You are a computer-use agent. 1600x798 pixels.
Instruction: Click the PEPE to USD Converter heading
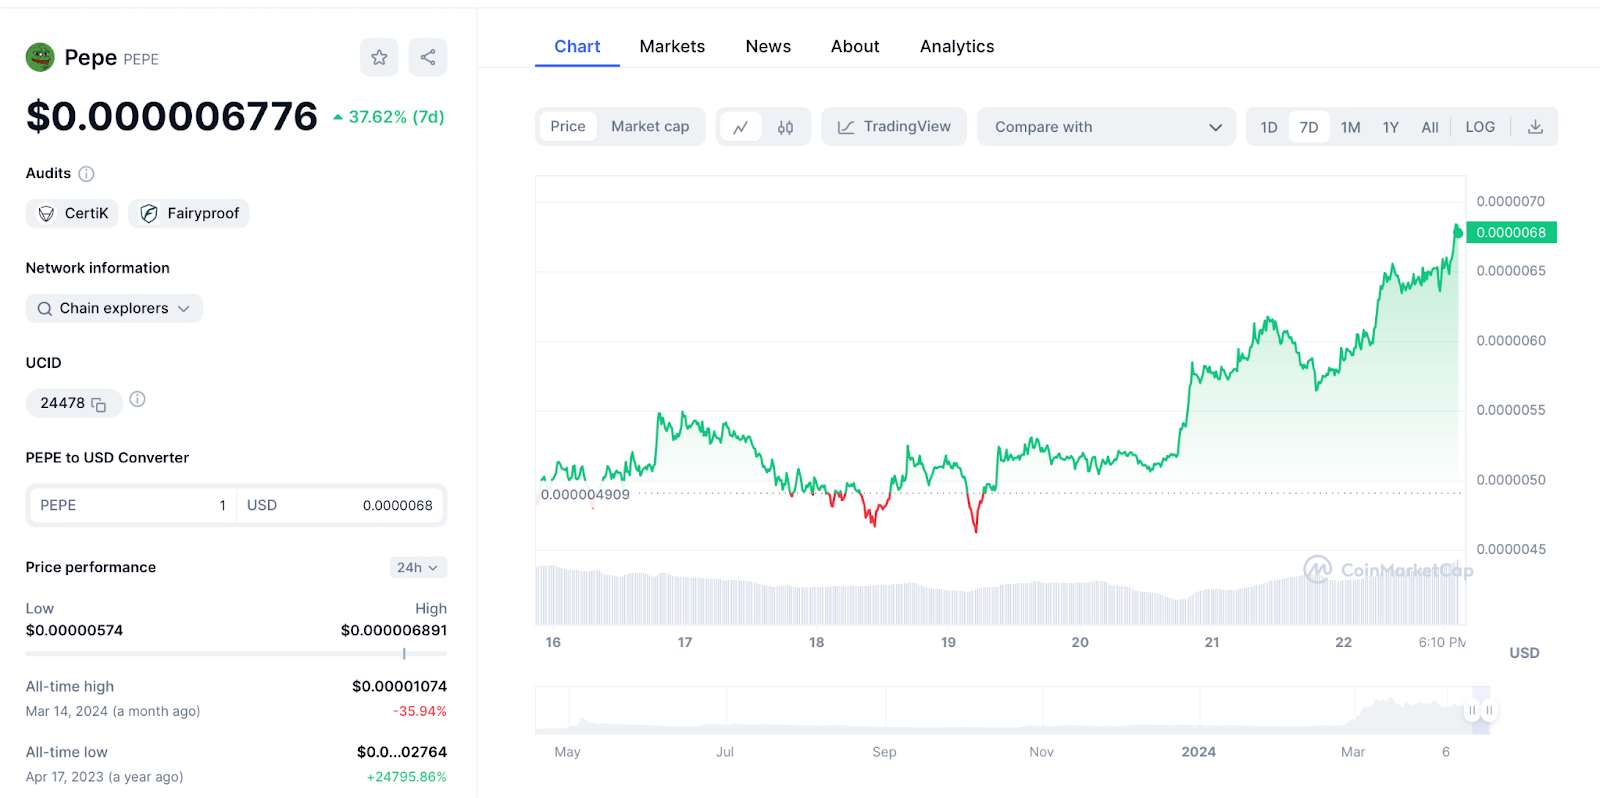(107, 458)
